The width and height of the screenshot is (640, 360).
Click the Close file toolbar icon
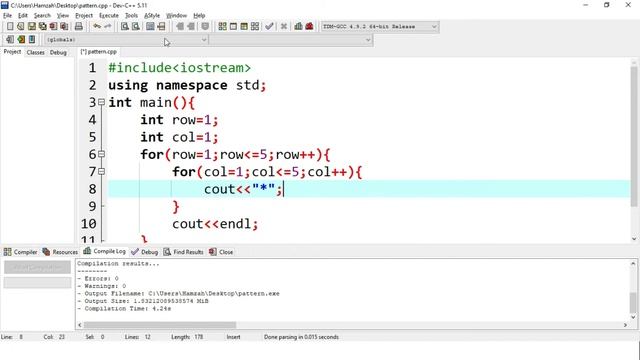click(x=53, y=27)
